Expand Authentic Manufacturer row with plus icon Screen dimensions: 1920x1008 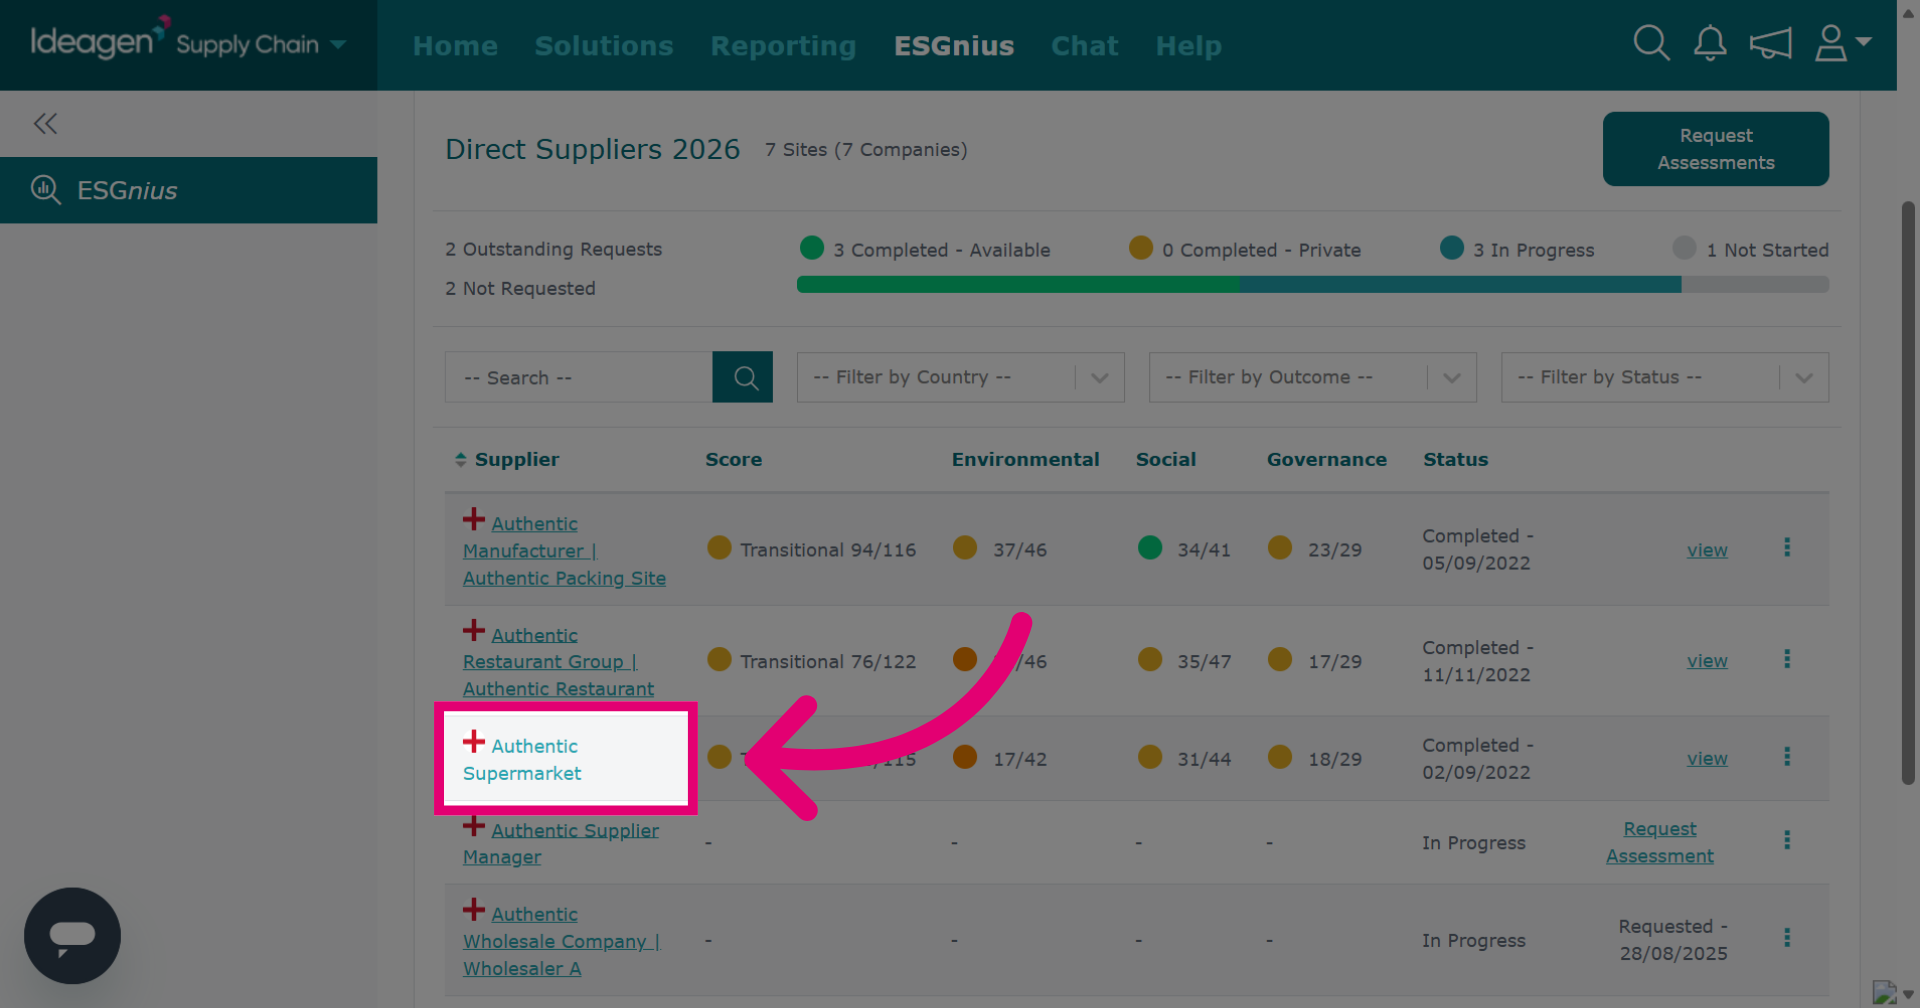point(474,519)
